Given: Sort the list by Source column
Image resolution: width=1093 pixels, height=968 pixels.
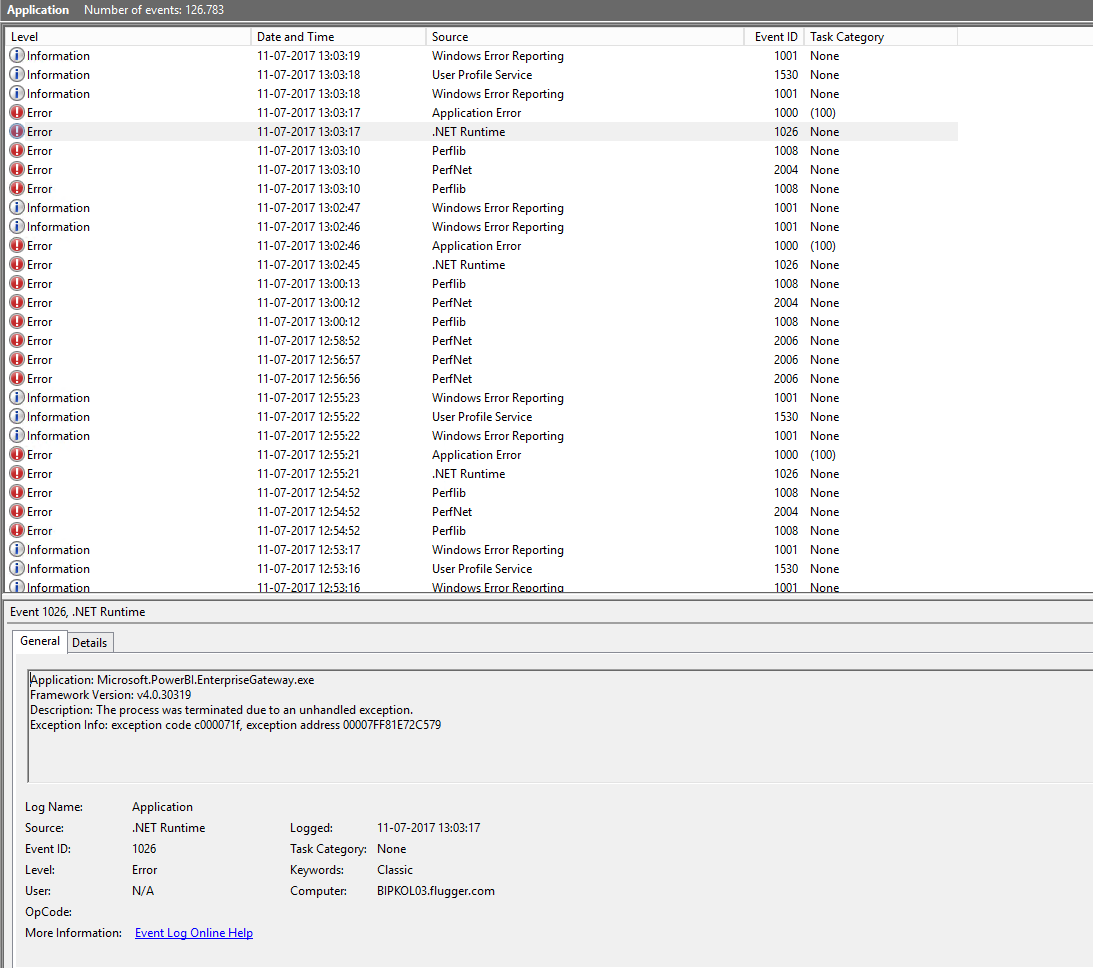Looking at the screenshot, I should 585,37.
